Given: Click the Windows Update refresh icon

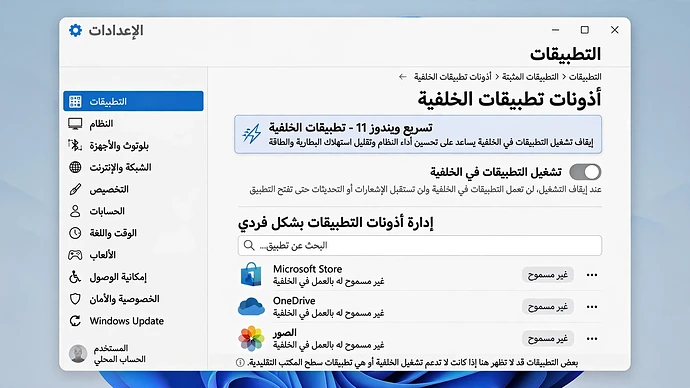Looking at the screenshot, I should 75,321.
